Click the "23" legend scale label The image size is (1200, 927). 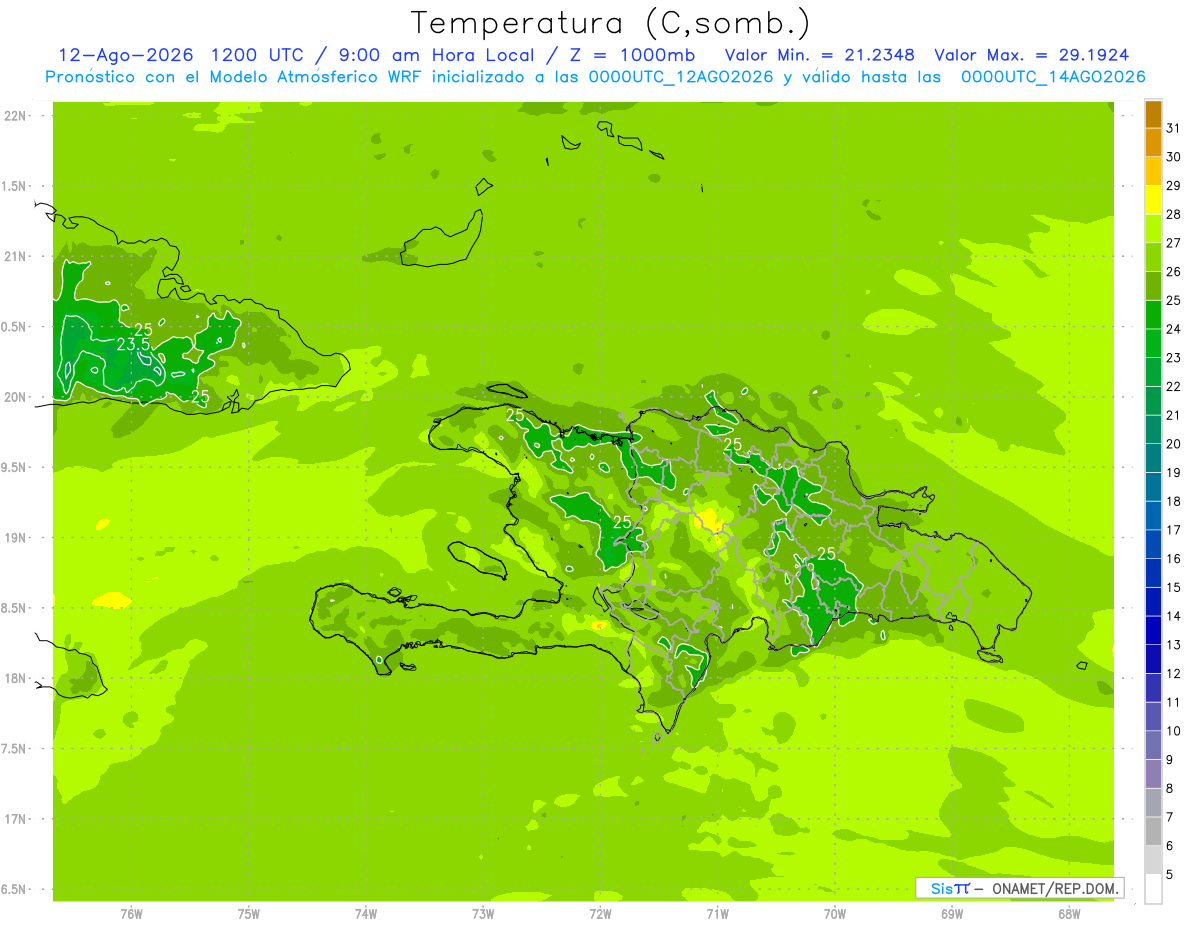click(x=1174, y=358)
